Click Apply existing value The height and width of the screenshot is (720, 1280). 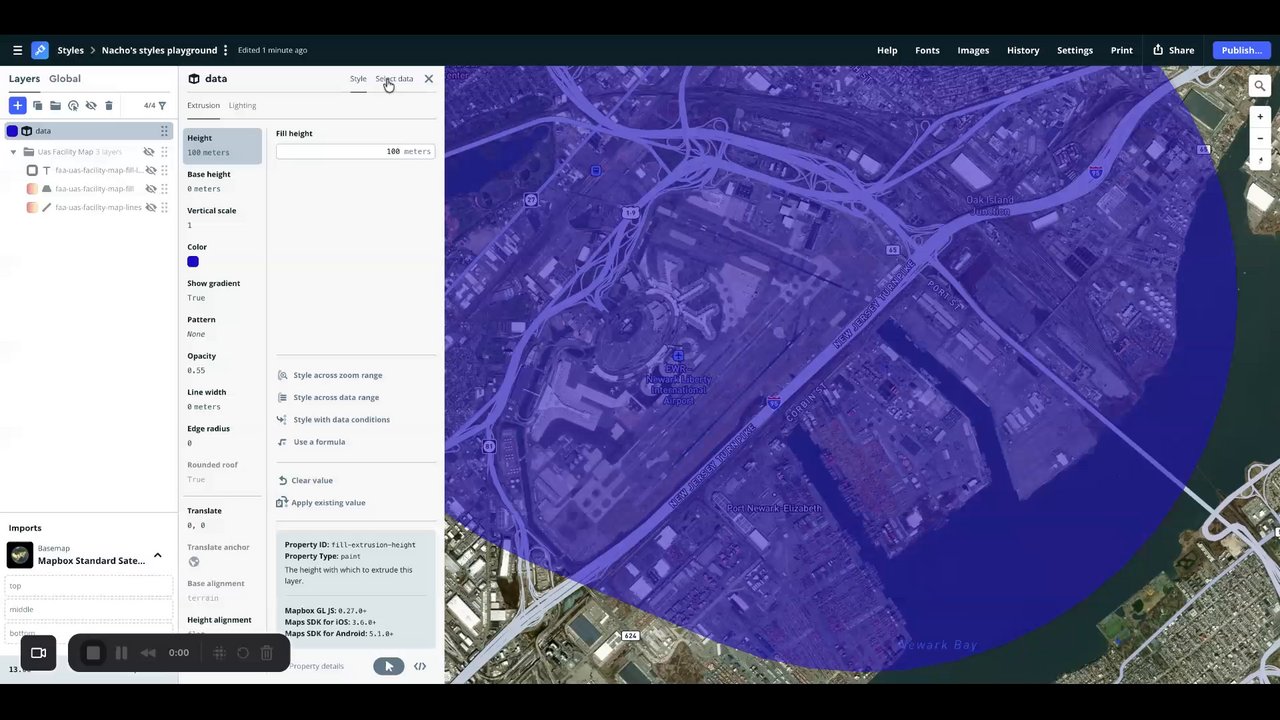[x=321, y=503]
